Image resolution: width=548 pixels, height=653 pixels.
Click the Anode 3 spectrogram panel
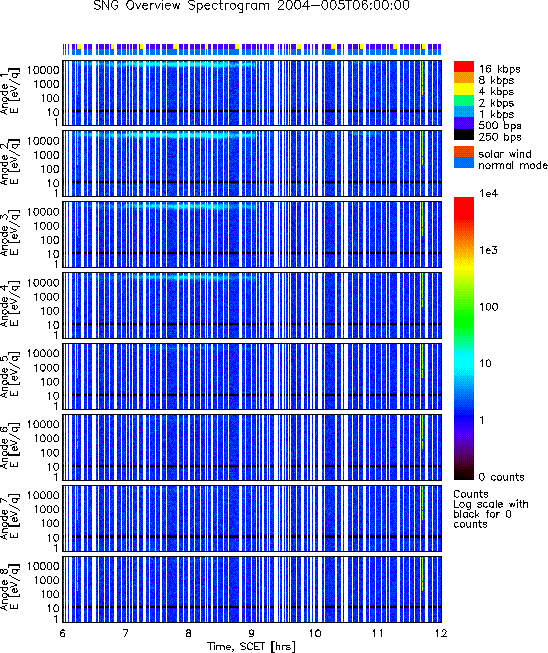(252, 234)
